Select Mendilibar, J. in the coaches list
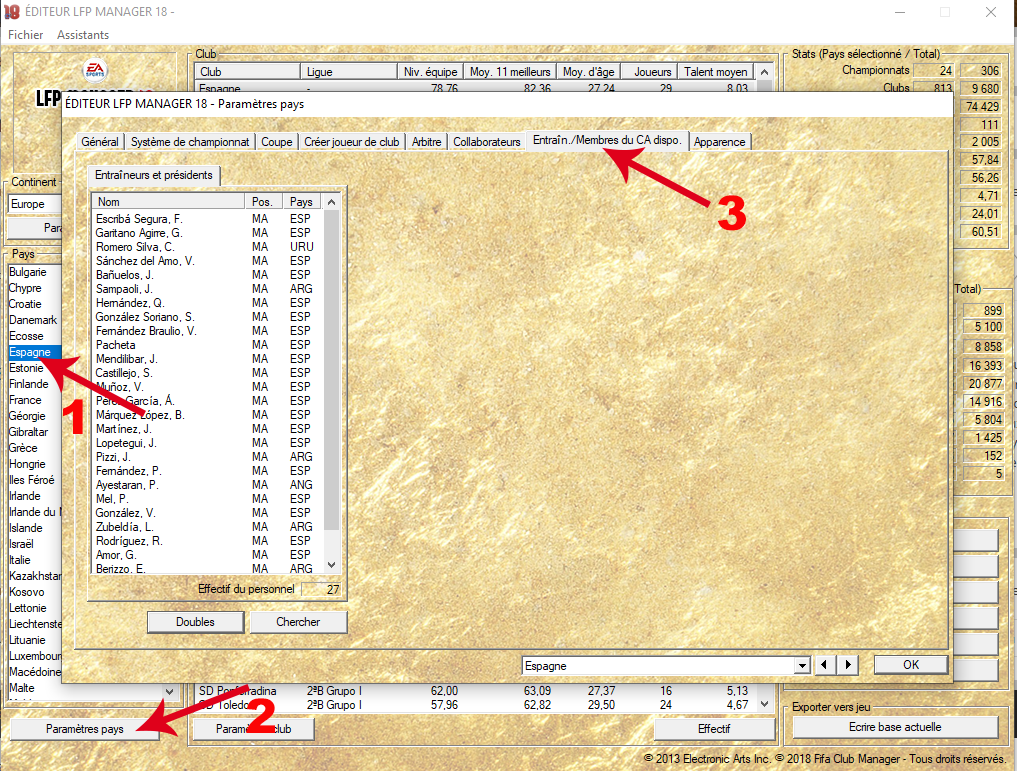This screenshot has width=1017, height=771. [x=208, y=359]
